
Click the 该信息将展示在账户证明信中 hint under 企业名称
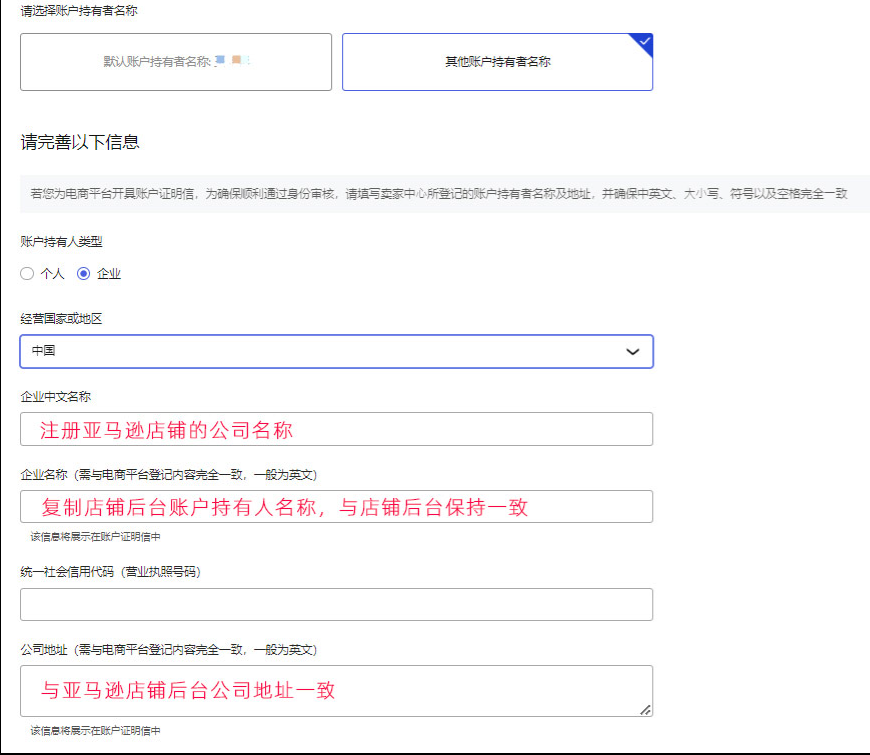click(95, 536)
